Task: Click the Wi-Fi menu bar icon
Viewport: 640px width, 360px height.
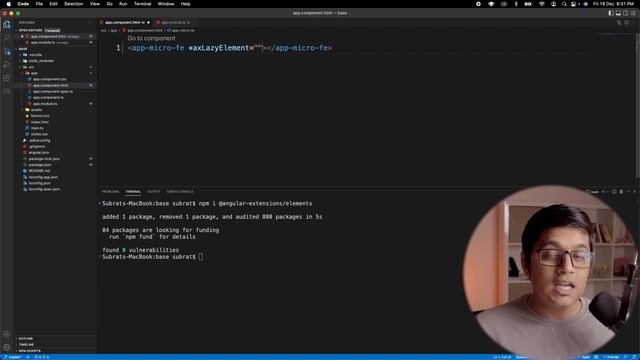Action: pyautogui.click(x=542, y=4)
